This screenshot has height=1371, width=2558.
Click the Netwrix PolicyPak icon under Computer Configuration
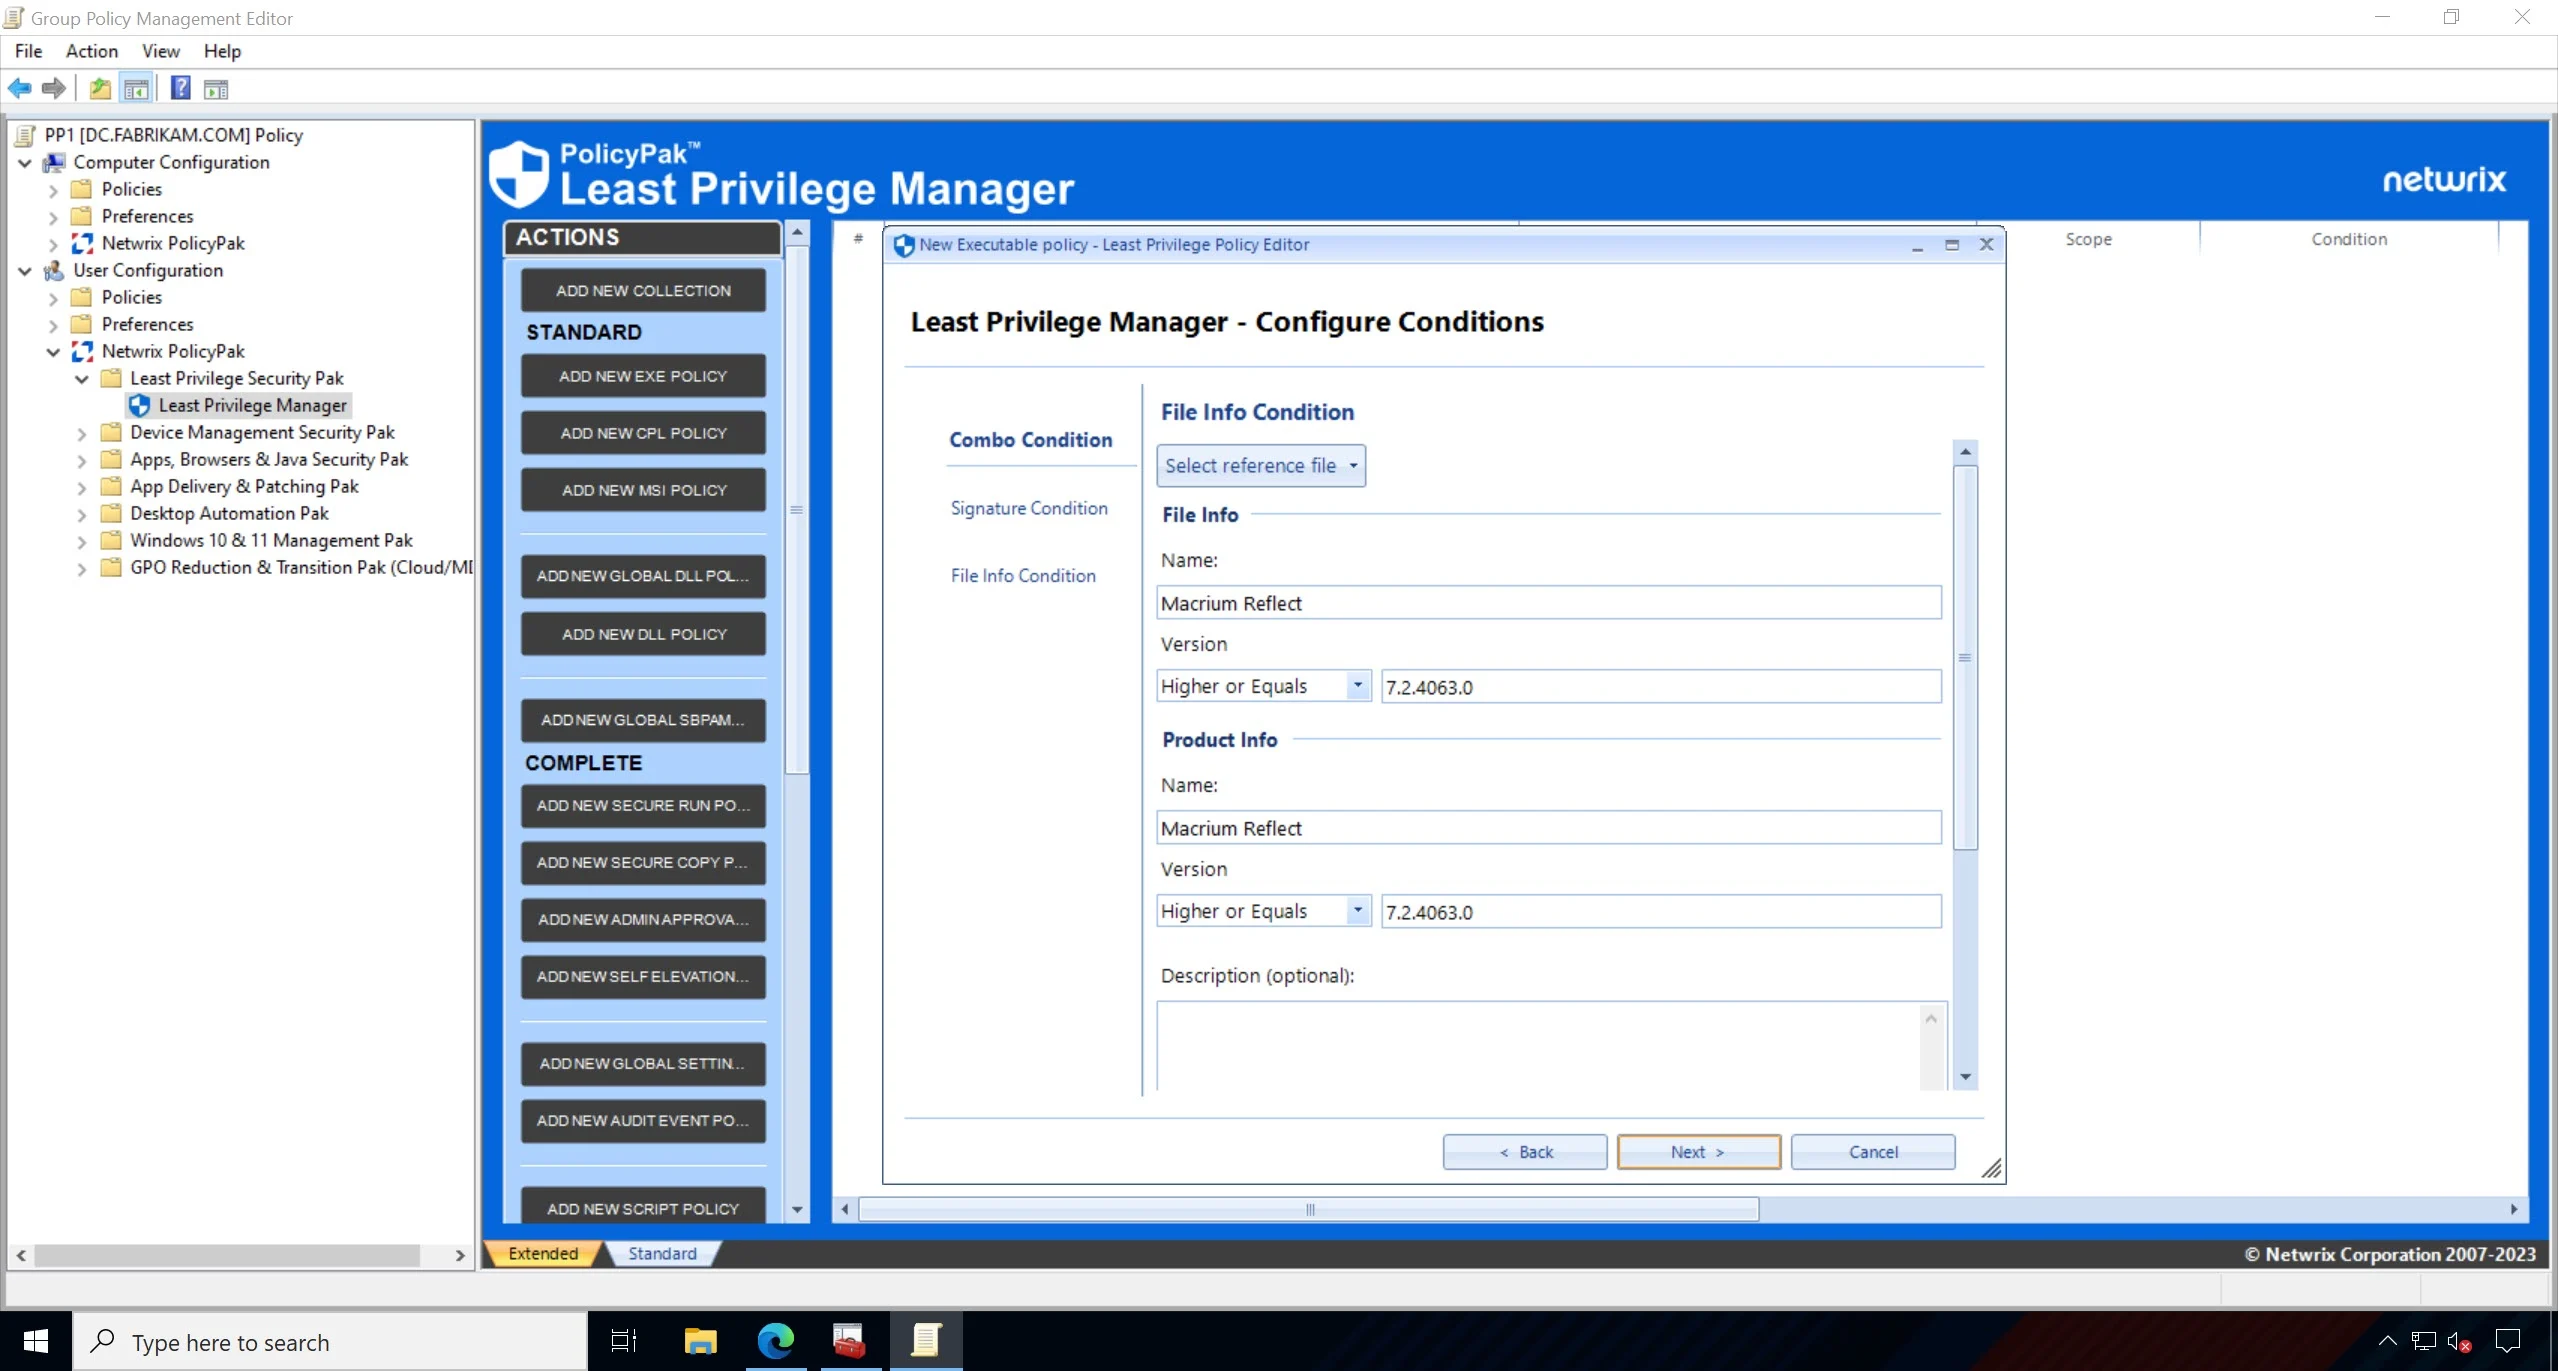(x=82, y=243)
